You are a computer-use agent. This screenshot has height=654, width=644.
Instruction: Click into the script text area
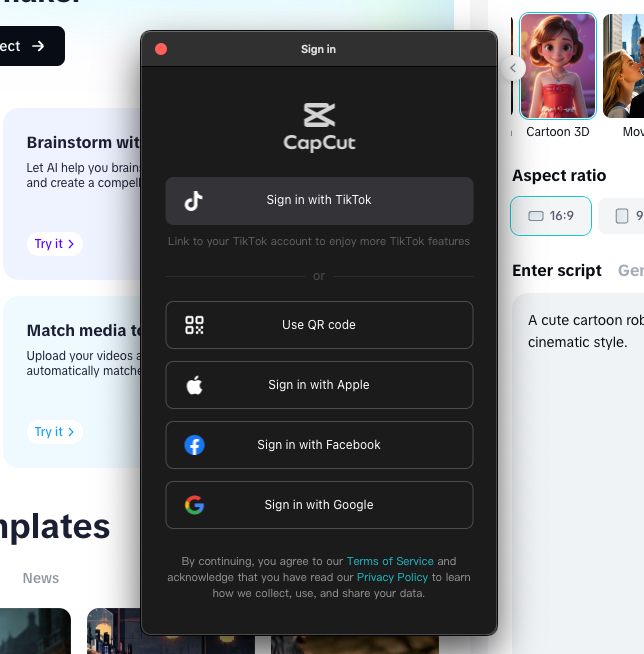tap(580, 459)
